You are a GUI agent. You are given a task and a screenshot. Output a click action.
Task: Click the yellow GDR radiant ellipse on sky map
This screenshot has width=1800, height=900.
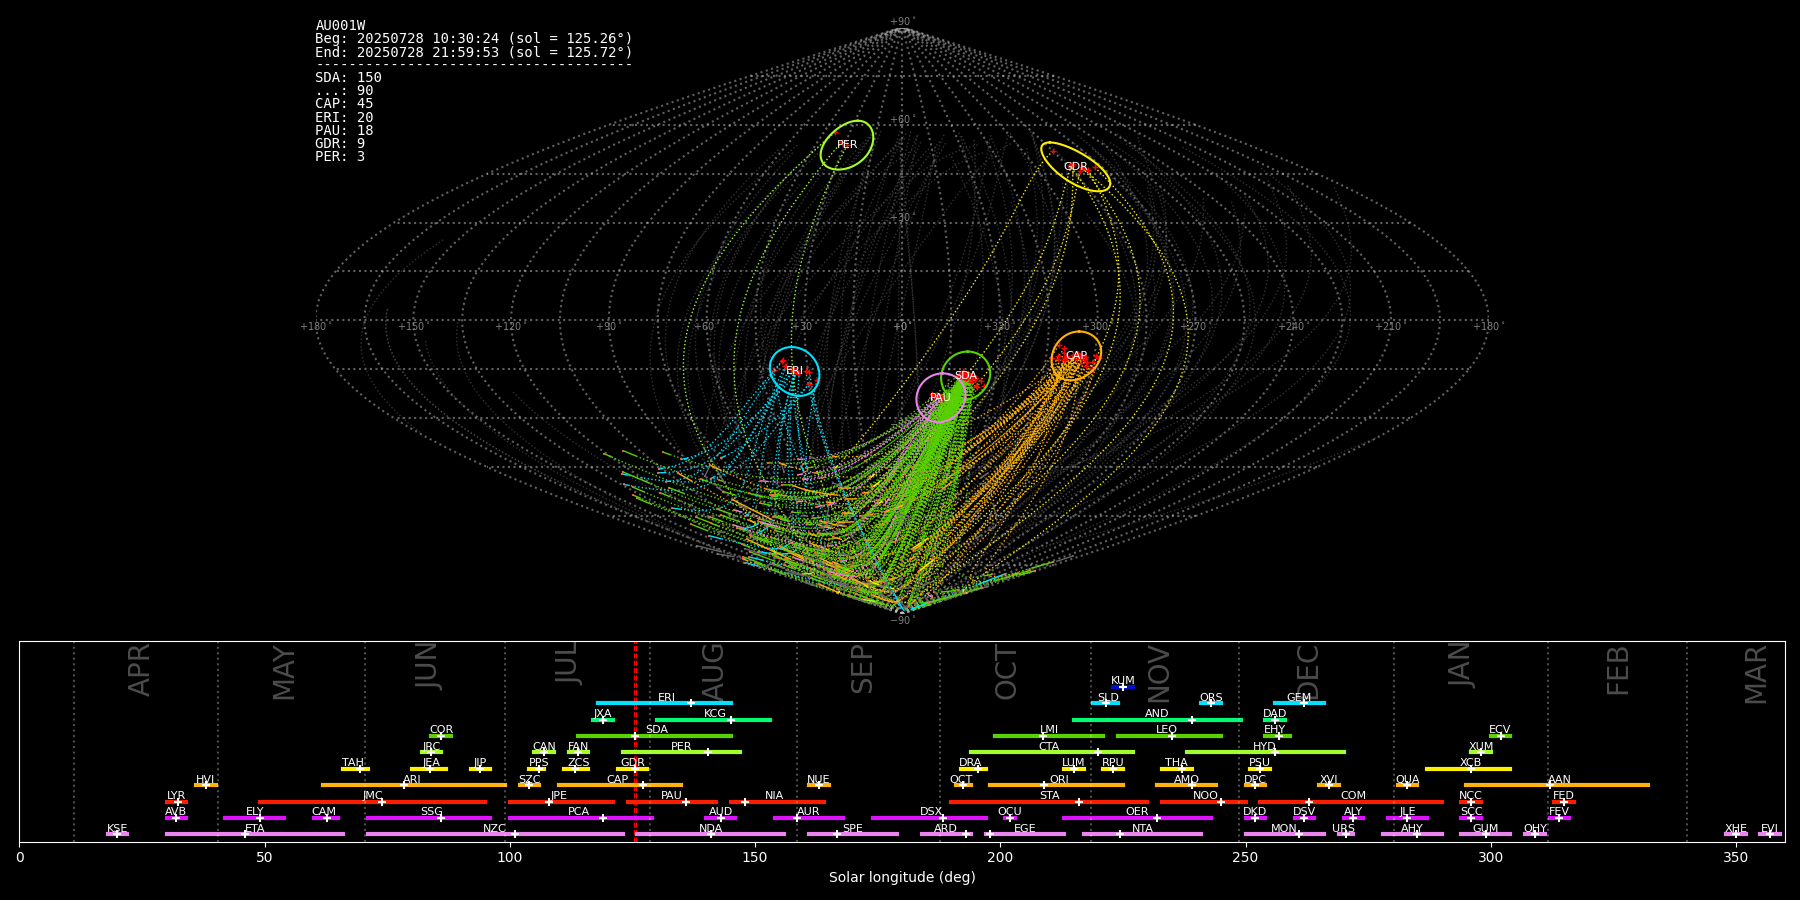(x=1075, y=167)
